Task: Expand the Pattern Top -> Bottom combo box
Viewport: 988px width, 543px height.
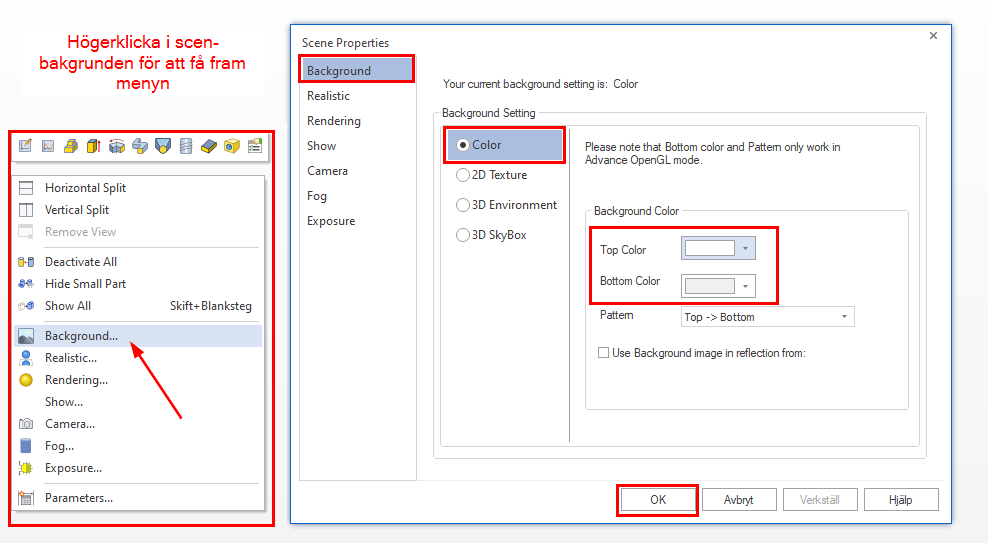Action: 767,317
